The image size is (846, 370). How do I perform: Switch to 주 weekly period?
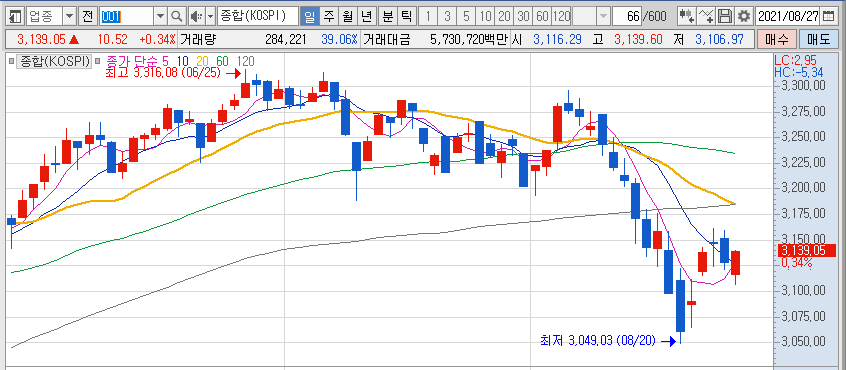(x=328, y=16)
